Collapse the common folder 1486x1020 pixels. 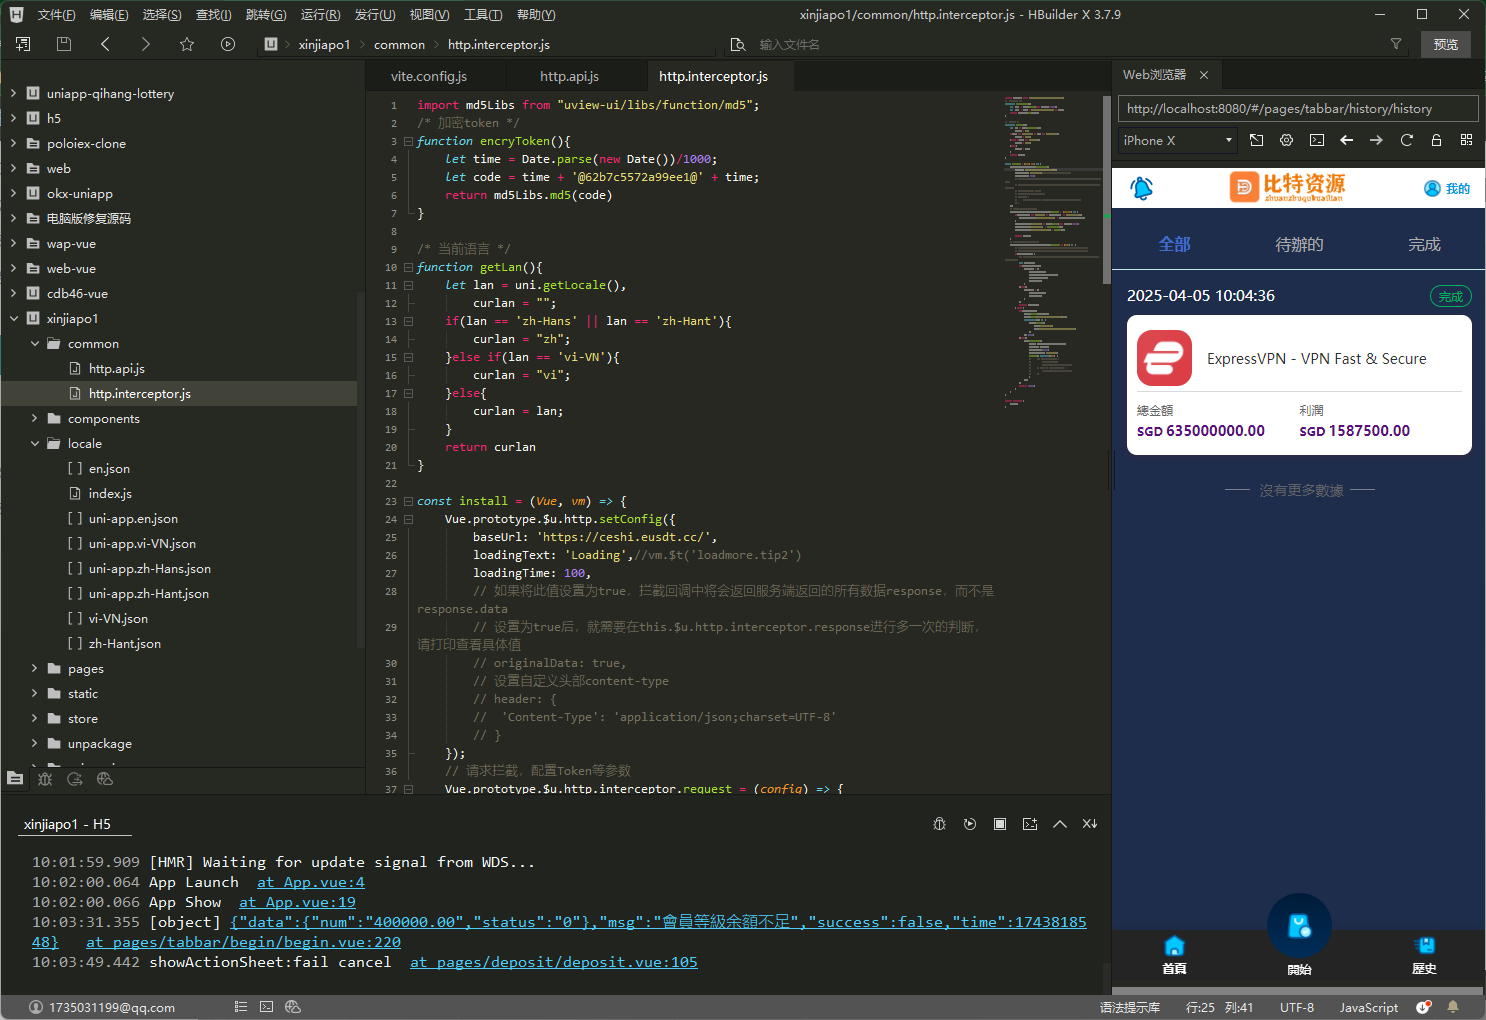(35, 343)
